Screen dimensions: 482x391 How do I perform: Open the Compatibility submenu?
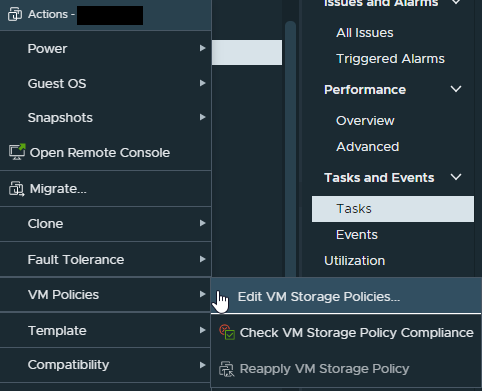tap(105, 365)
